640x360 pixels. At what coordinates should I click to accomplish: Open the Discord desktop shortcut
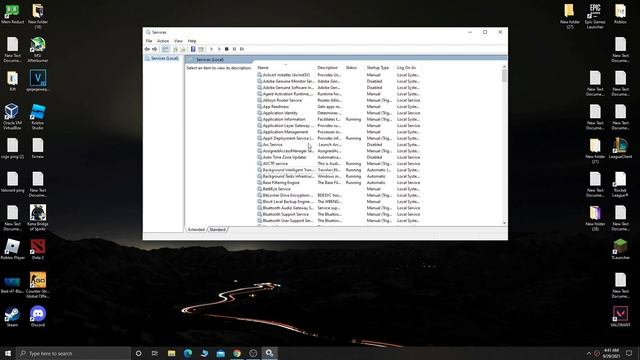point(38,316)
